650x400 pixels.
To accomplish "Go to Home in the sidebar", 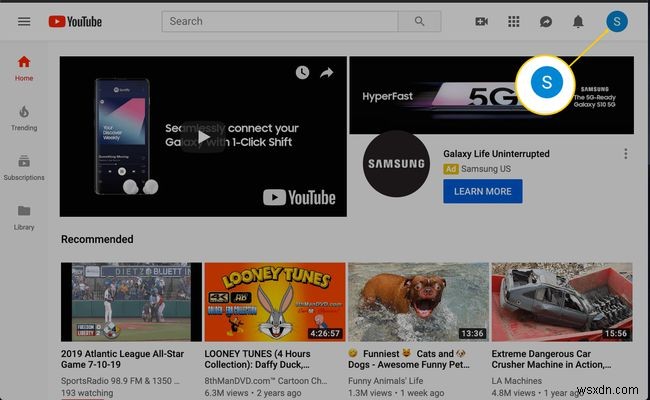I will coord(24,68).
